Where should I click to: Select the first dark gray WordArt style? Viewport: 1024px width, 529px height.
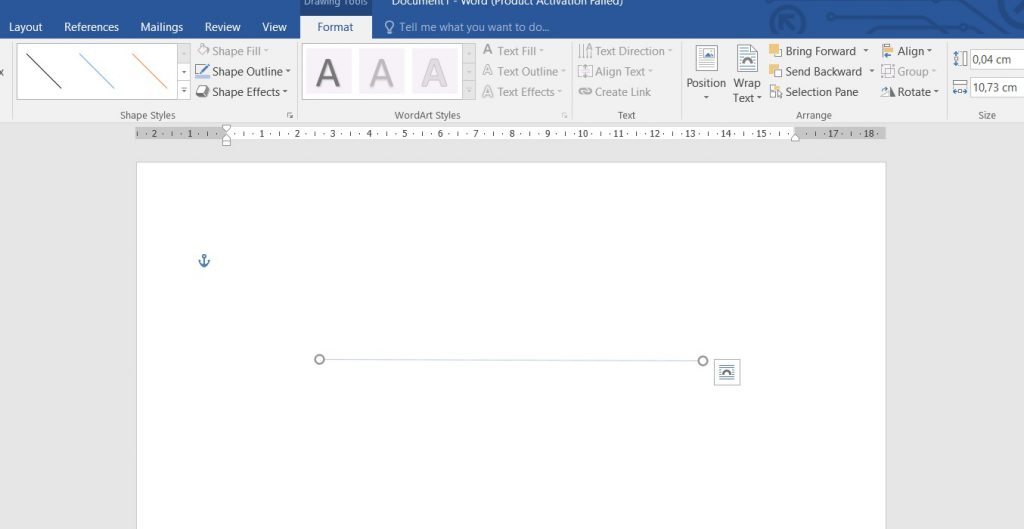coord(328,71)
